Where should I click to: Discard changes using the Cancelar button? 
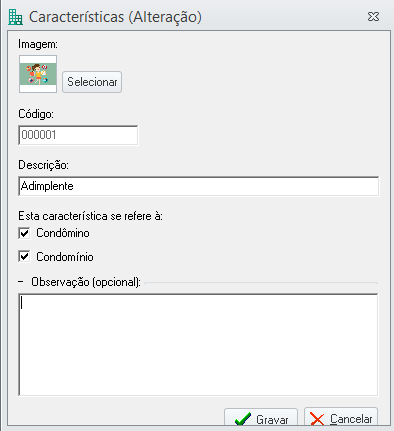click(341, 417)
